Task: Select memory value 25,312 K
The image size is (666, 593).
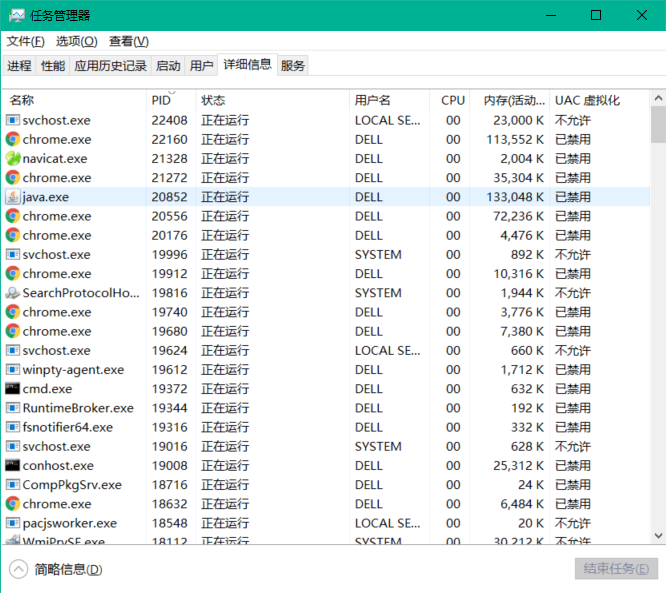Action: [519, 466]
